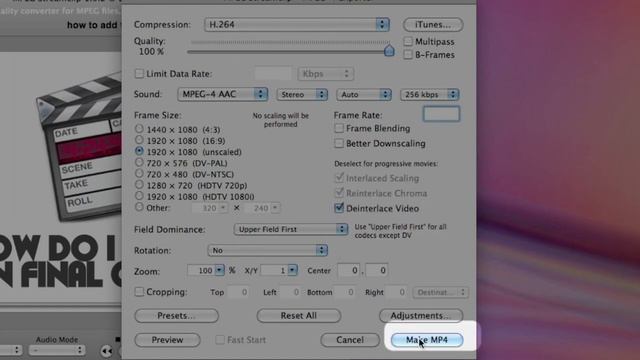Enable the Frame Blending checkbox
The image size is (640, 360).
coord(339,128)
